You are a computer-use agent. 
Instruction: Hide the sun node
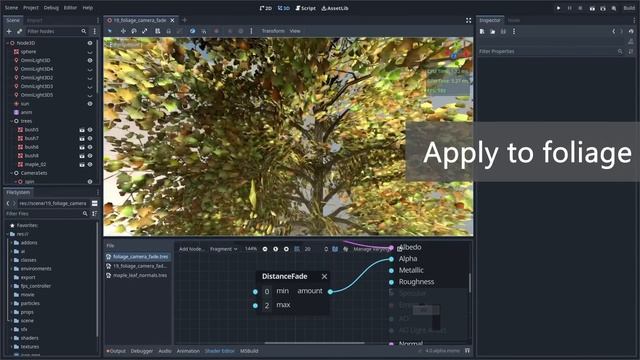click(x=90, y=104)
